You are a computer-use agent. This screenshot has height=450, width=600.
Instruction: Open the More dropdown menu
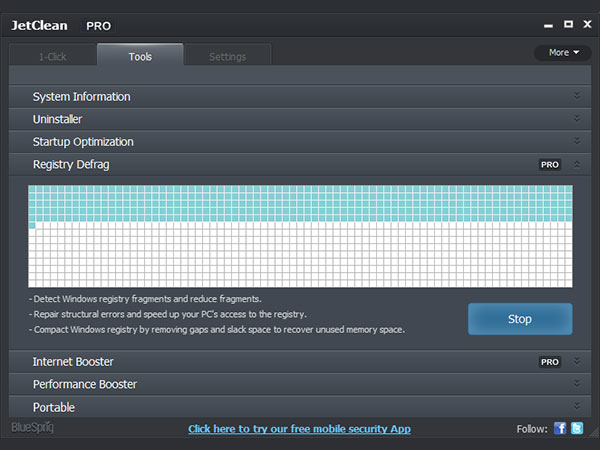563,52
